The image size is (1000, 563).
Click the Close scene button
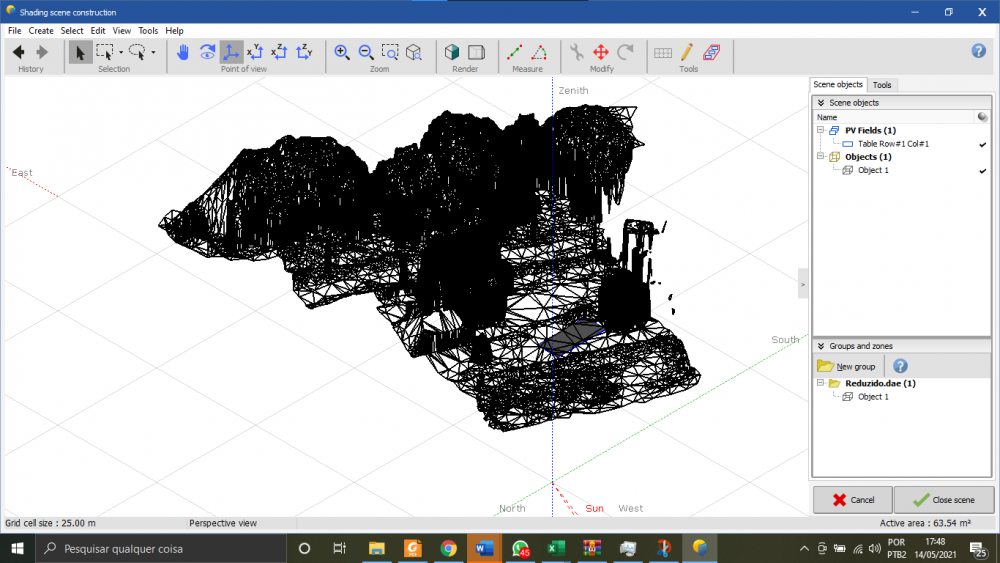944,500
